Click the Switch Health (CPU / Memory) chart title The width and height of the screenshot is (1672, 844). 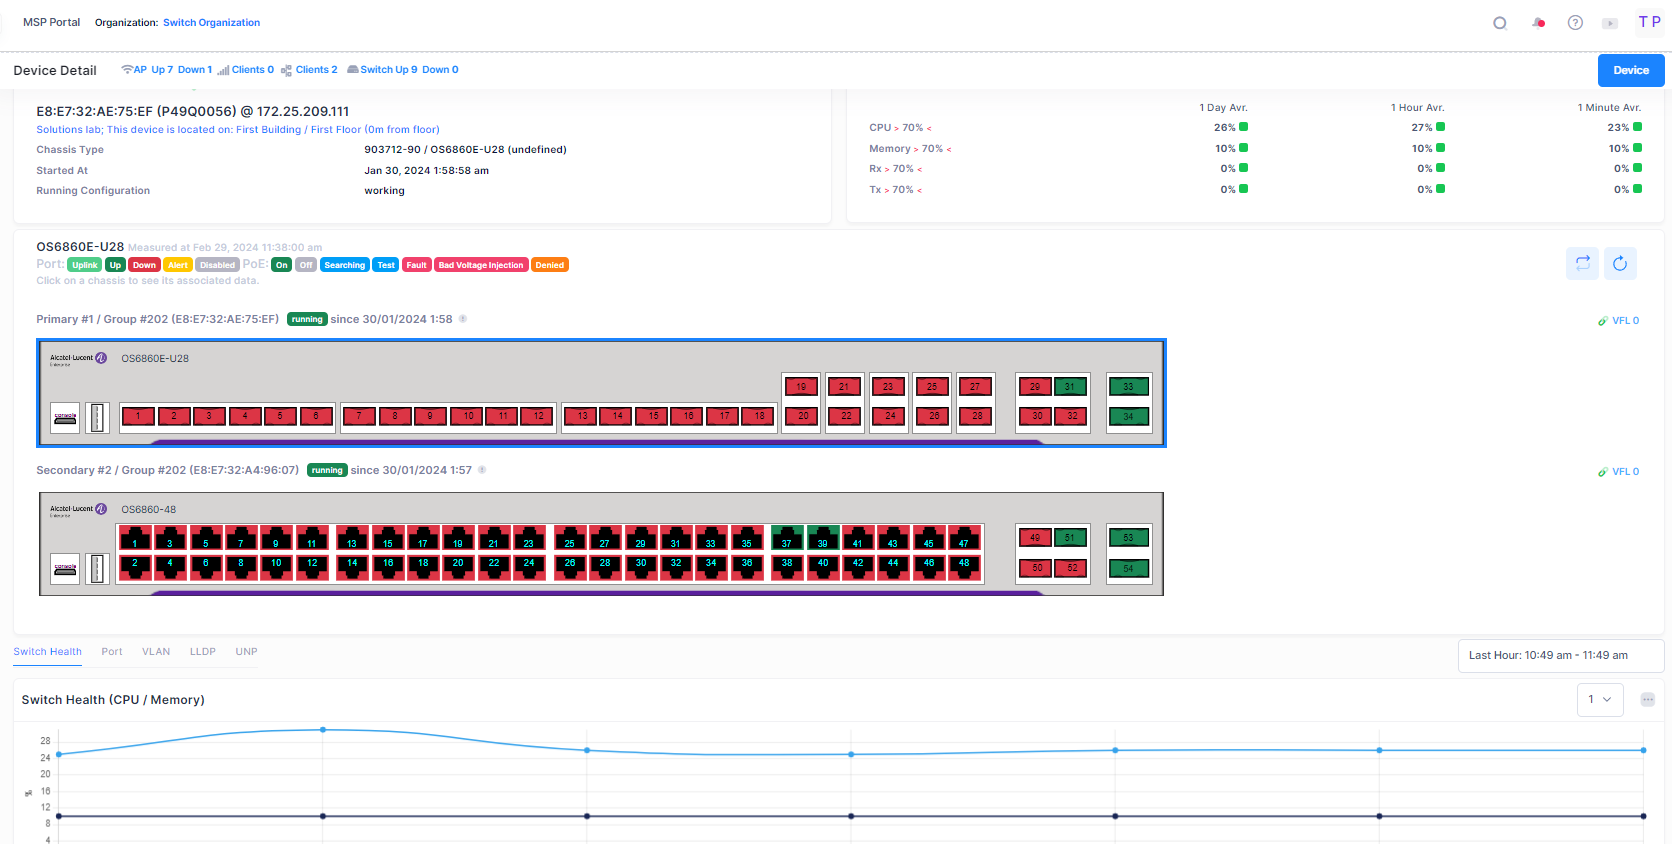click(113, 700)
